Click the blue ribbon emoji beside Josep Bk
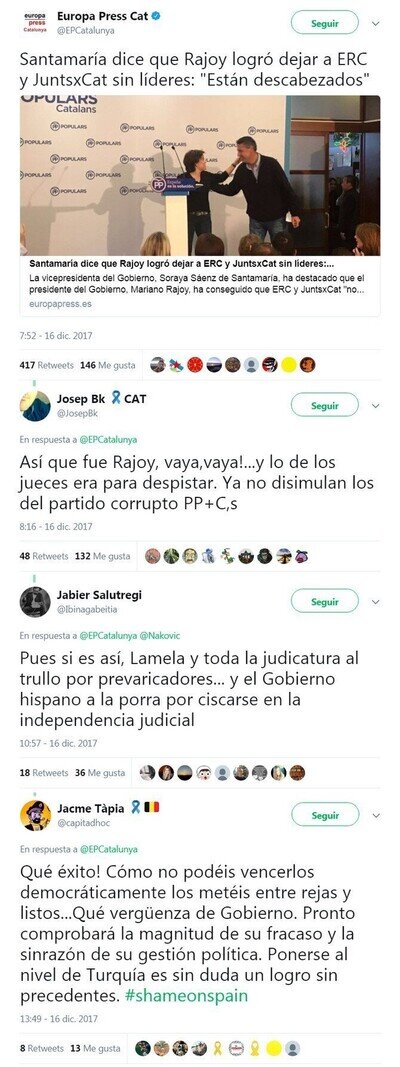The width and height of the screenshot is (400, 1067). [x=116, y=399]
